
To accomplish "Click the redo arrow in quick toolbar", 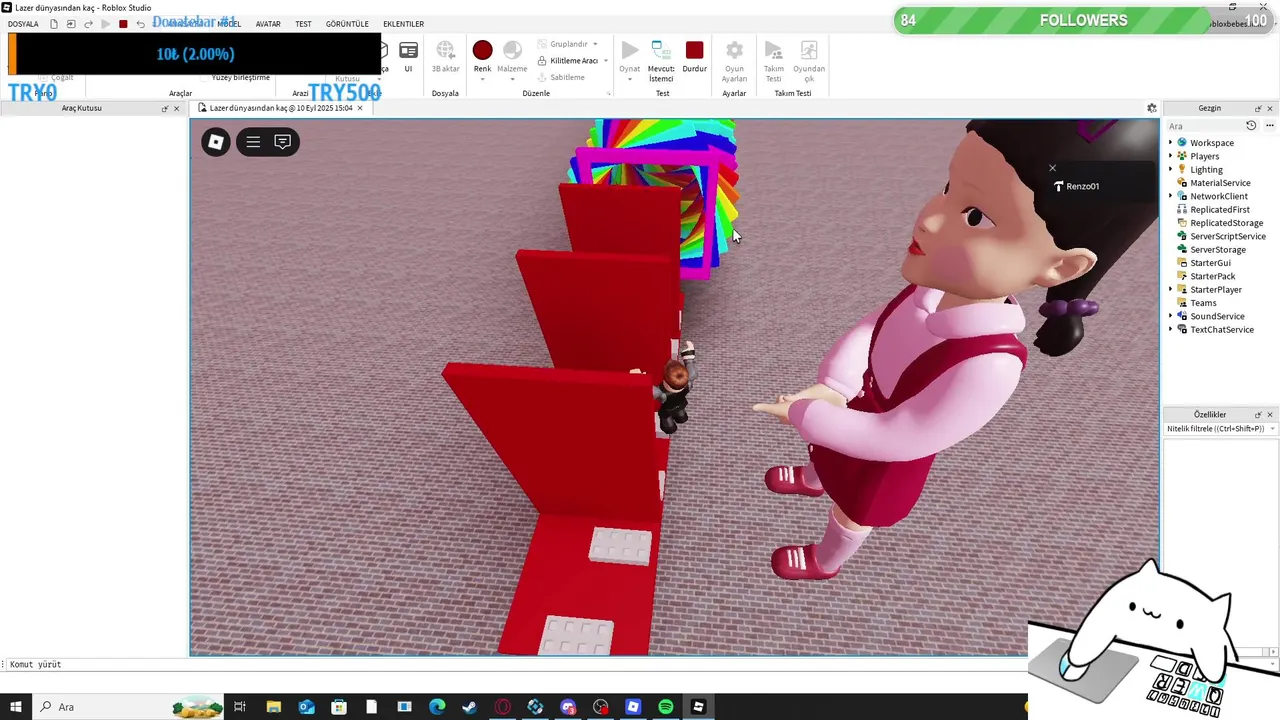I will (88, 24).
